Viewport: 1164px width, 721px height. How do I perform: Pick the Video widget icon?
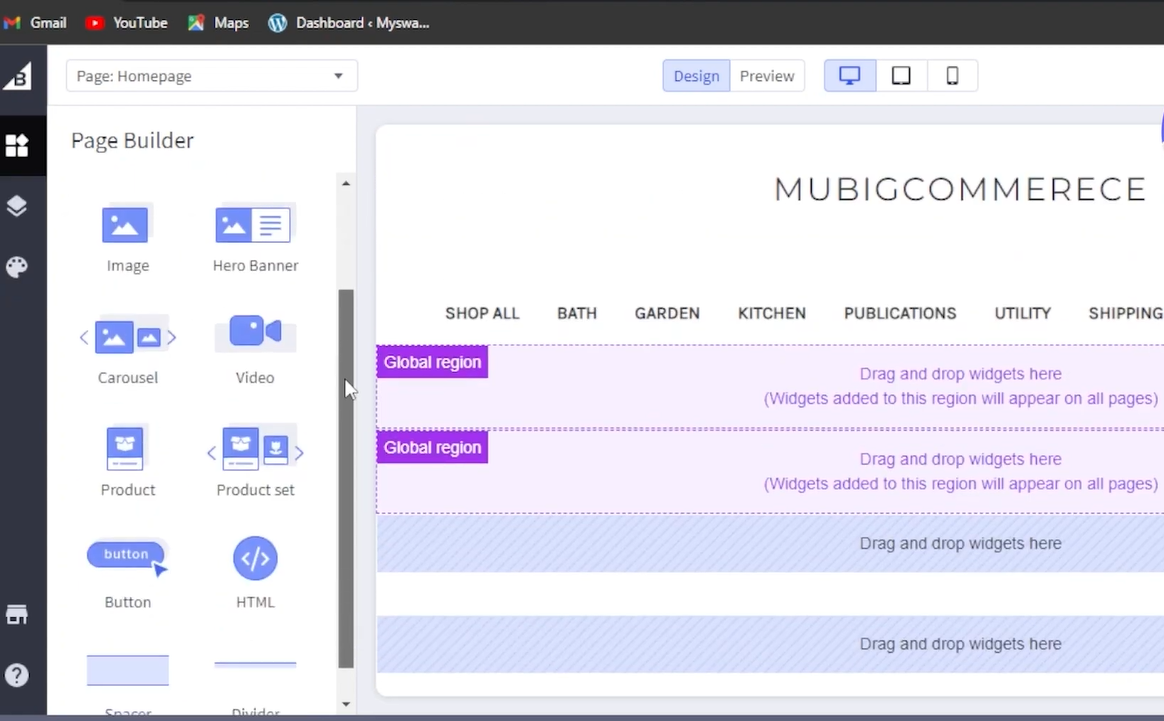(x=255, y=332)
